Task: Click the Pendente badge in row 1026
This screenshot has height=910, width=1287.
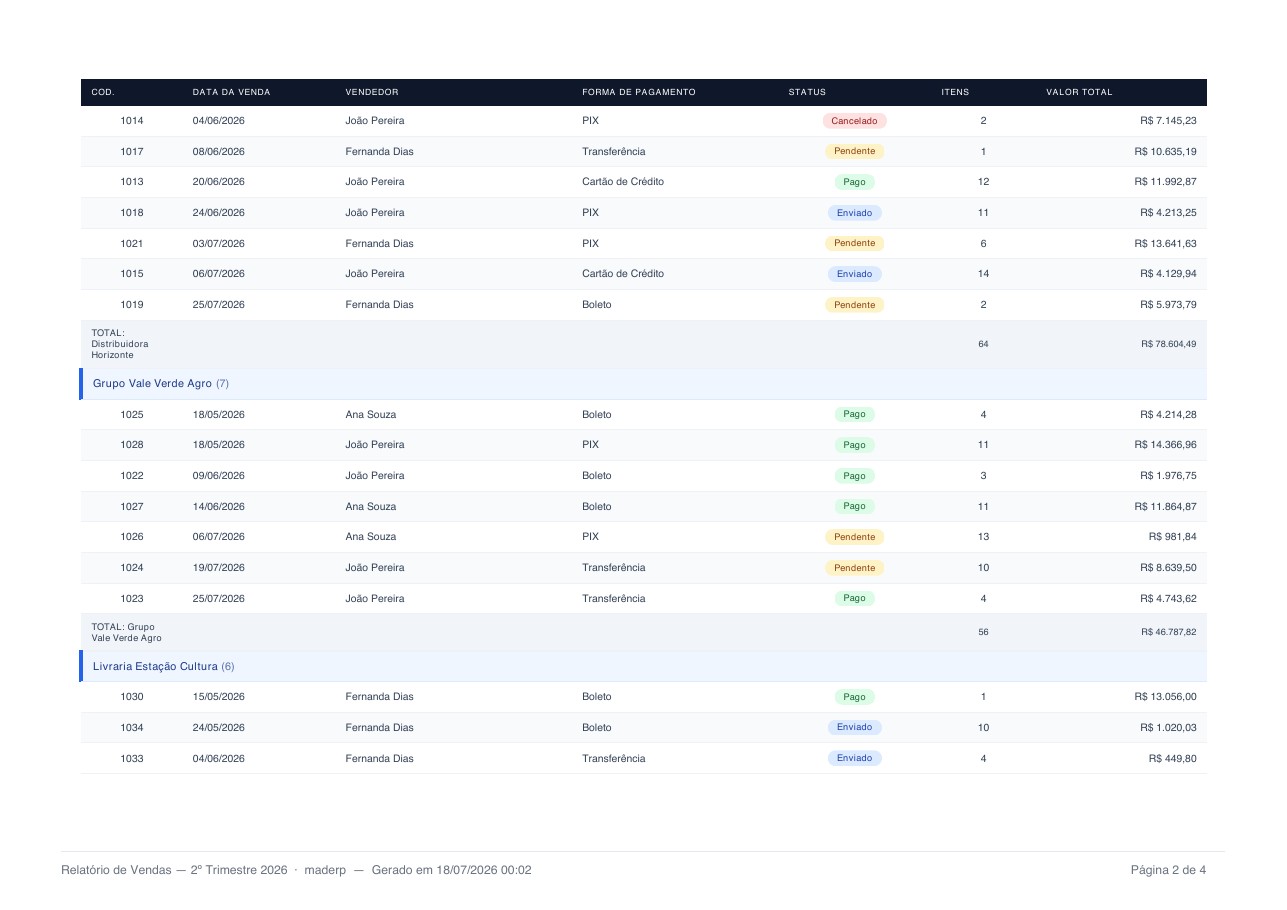Action: pos(854,537)
